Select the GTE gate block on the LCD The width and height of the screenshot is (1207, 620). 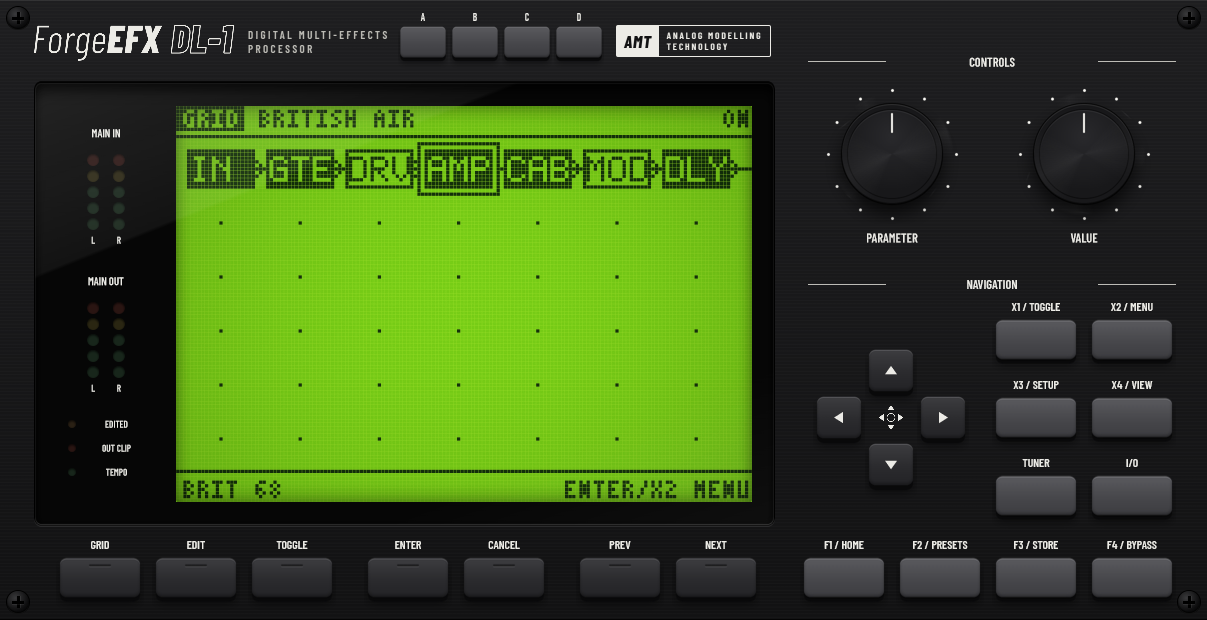pos(300,170)
